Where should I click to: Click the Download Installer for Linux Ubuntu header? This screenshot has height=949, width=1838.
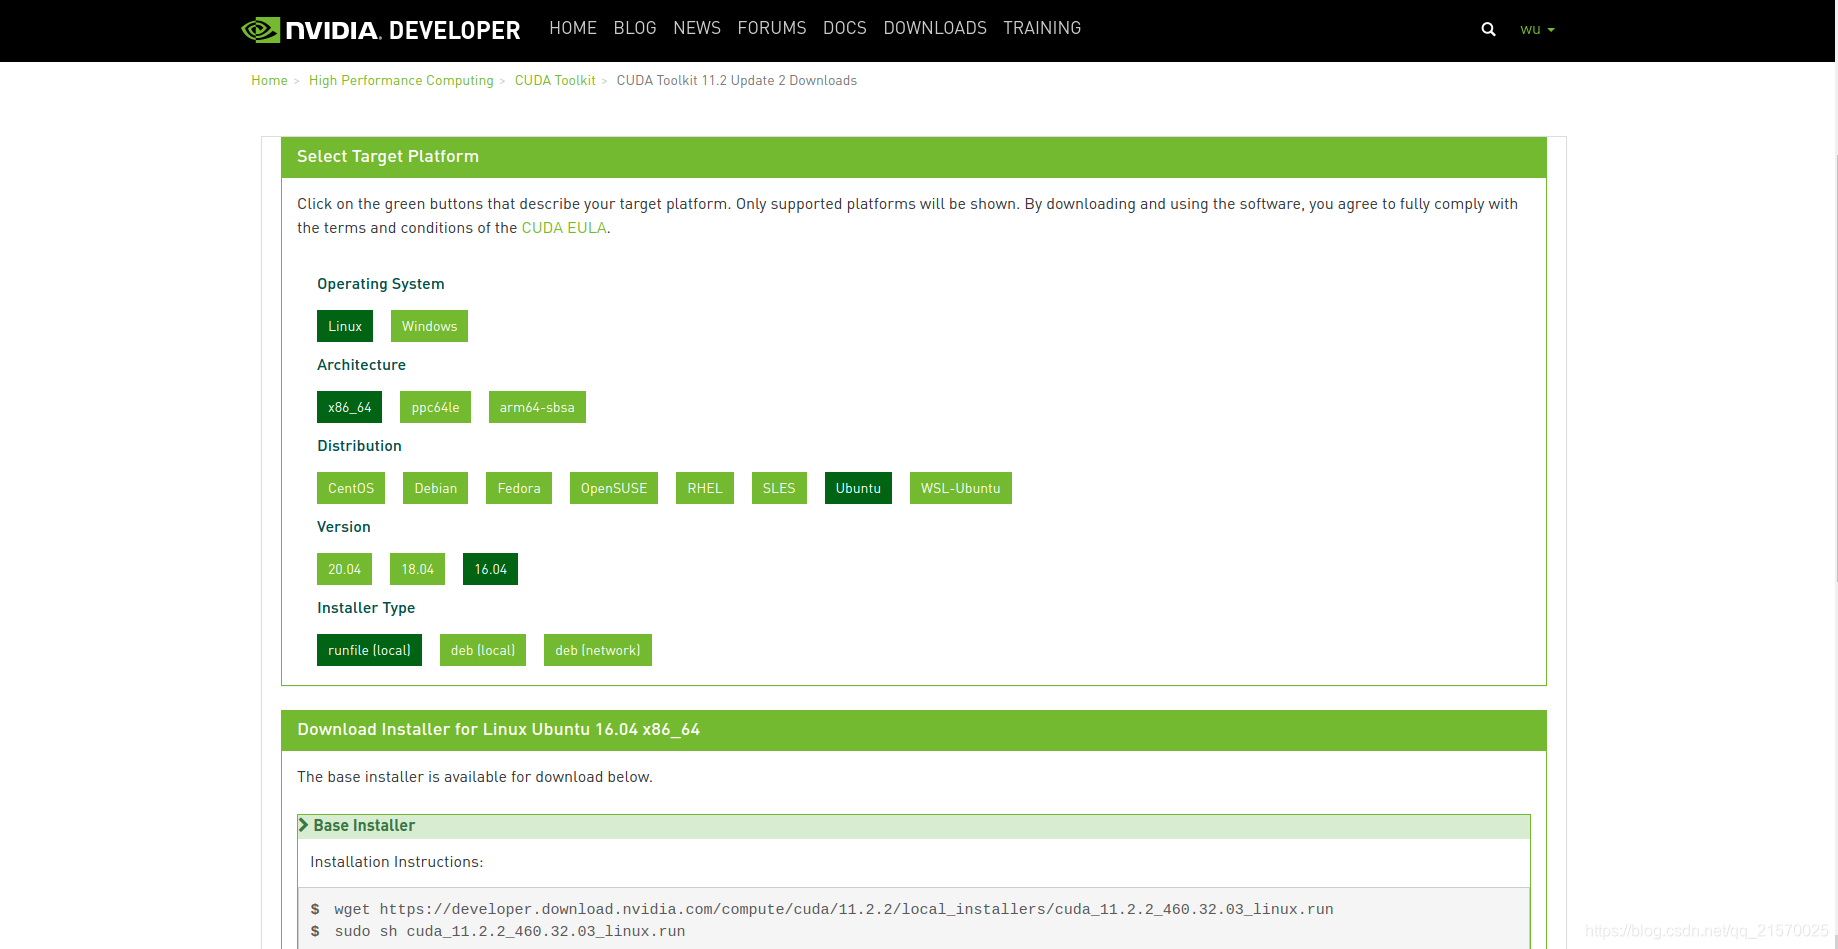[x=914, y=730]
